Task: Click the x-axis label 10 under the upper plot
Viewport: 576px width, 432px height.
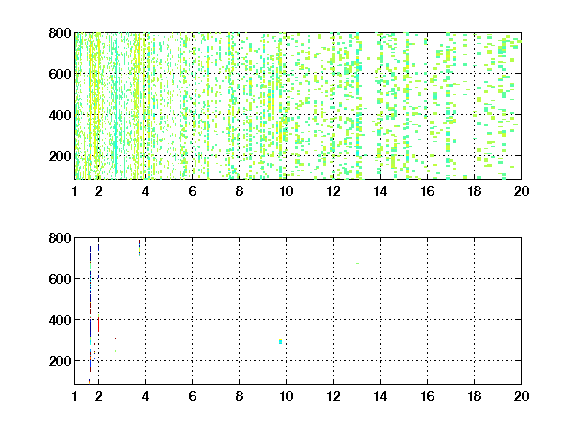Action: [x=286, y=191]
